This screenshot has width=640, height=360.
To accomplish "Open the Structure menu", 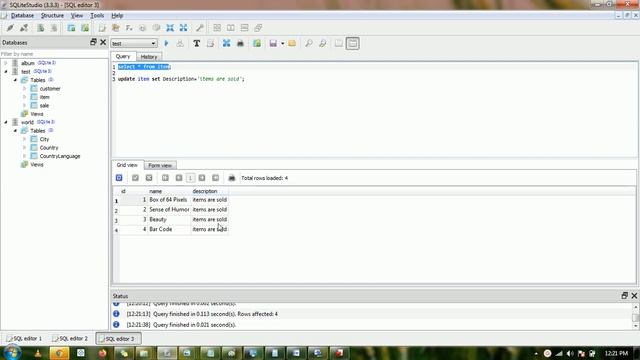I will pos(52,16).
